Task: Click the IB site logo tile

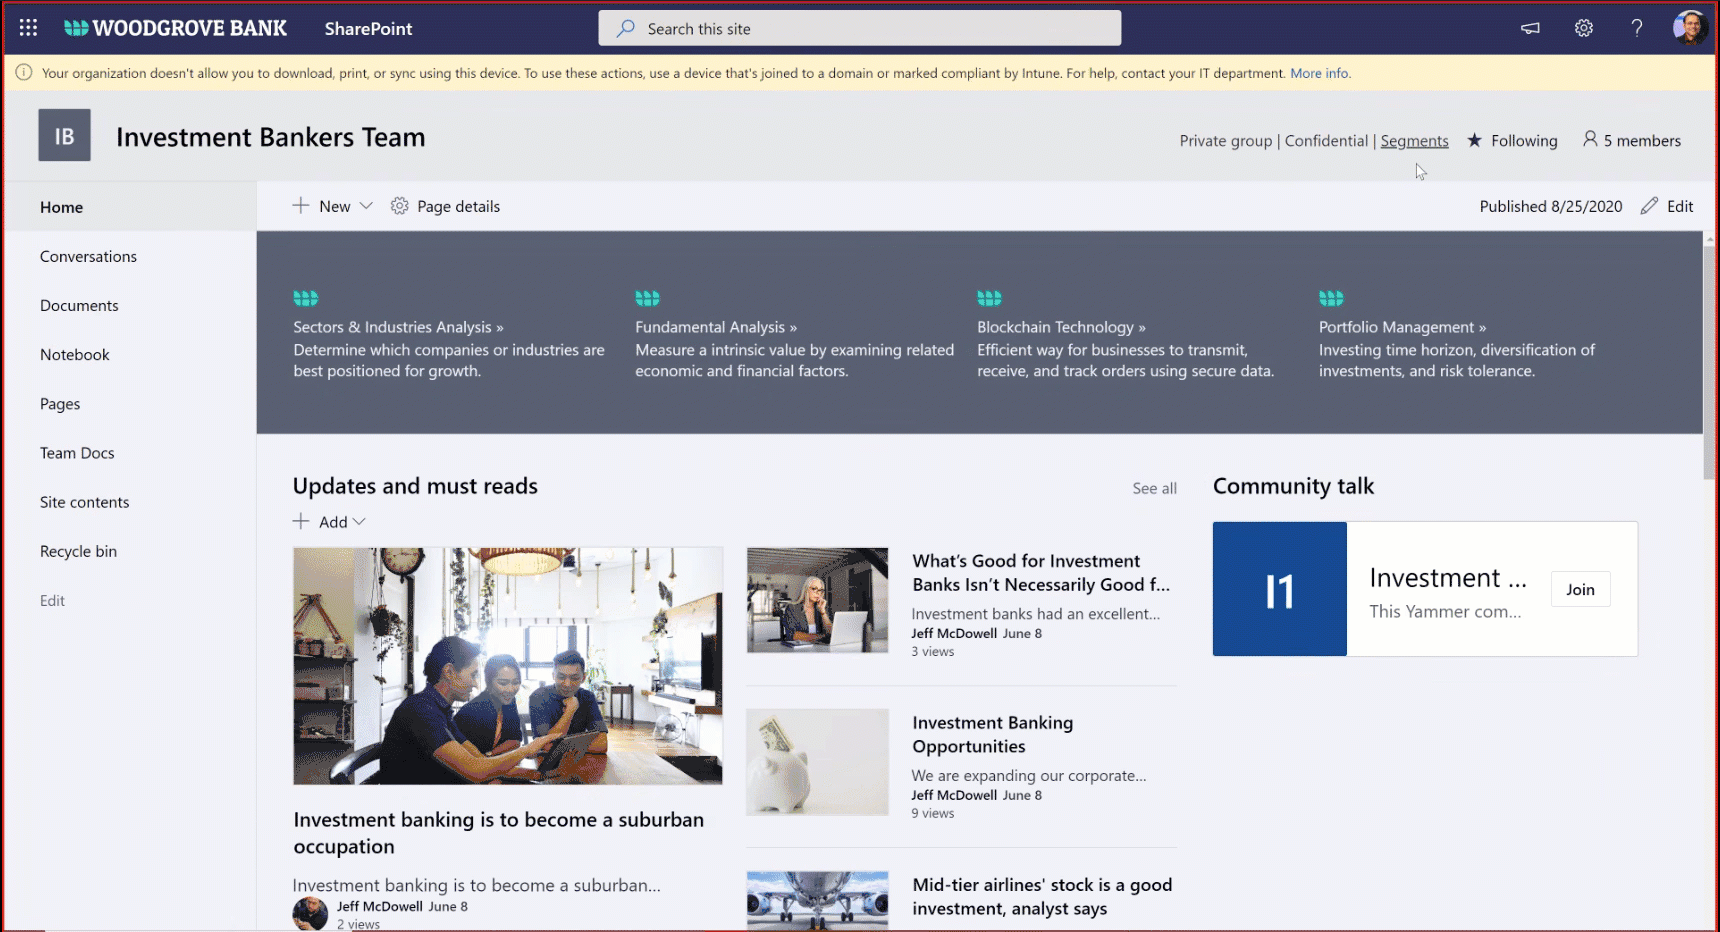Action: [64, 134]
